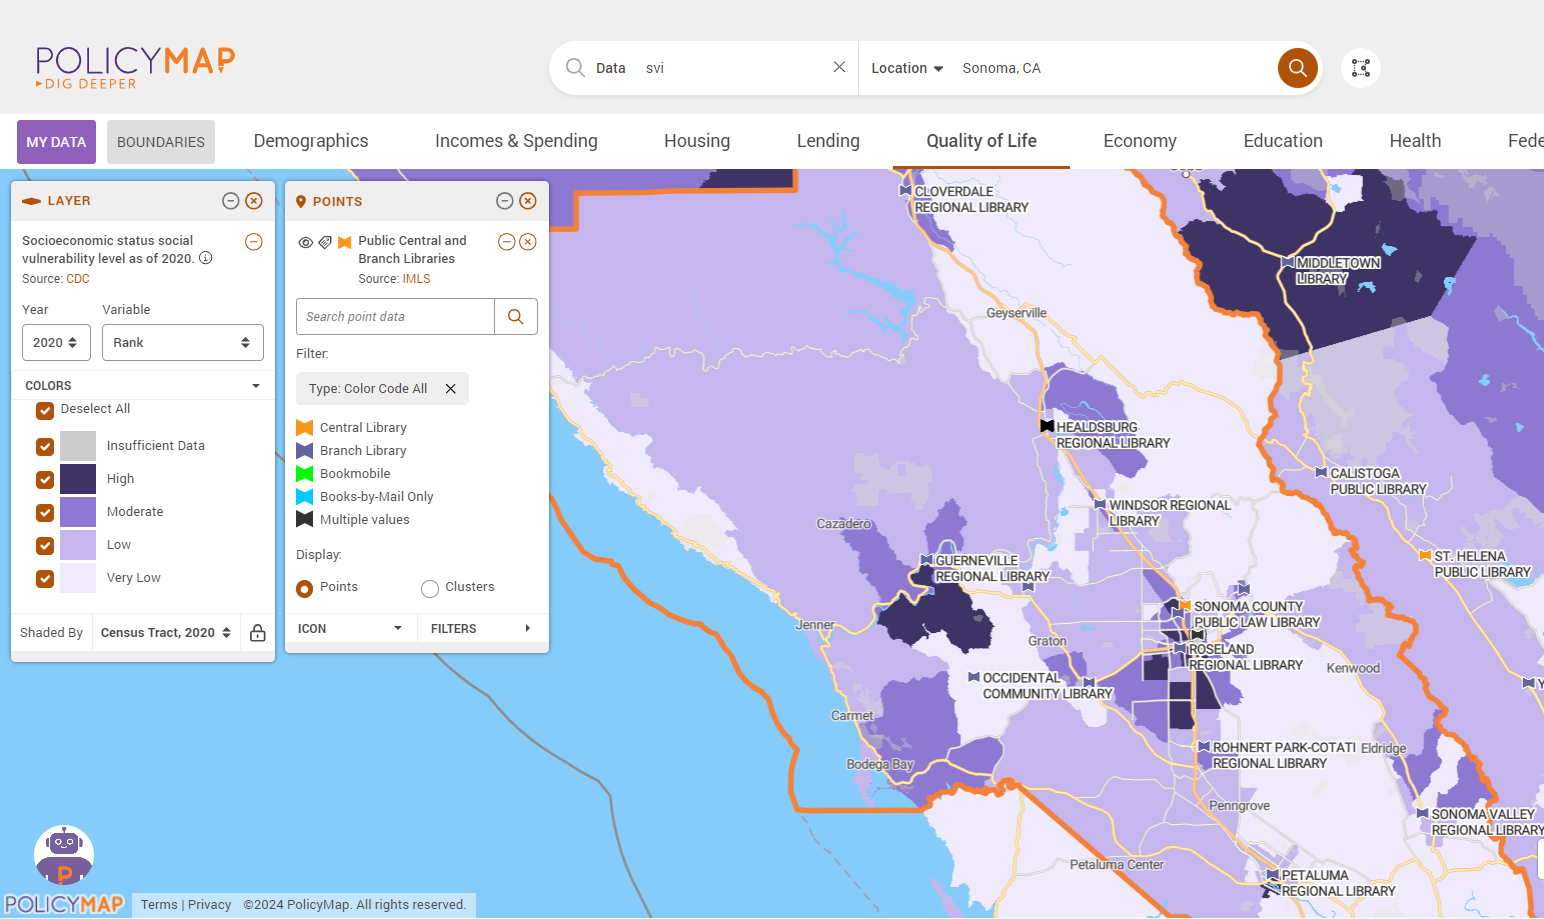
Task: Open the Economy menu
Action: (x=1140, y=141)
